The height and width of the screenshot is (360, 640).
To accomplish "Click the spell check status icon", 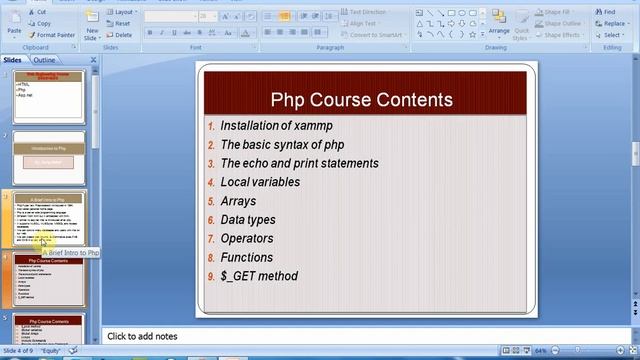I will click(73, 351).
